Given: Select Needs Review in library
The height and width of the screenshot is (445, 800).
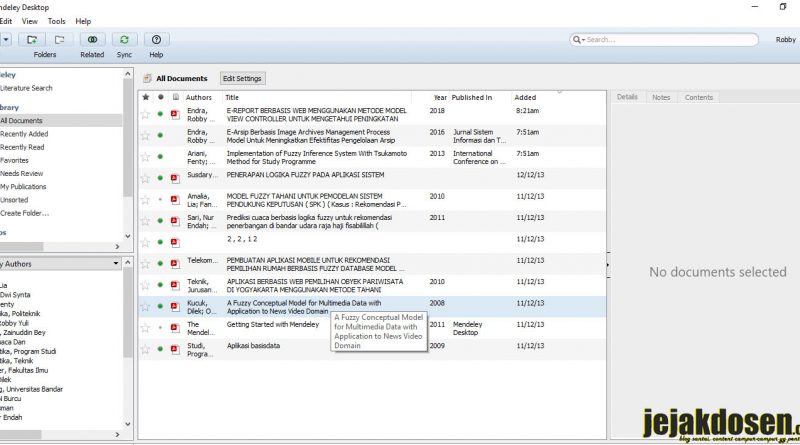Looking at the screenshot, I should point(22,174).
